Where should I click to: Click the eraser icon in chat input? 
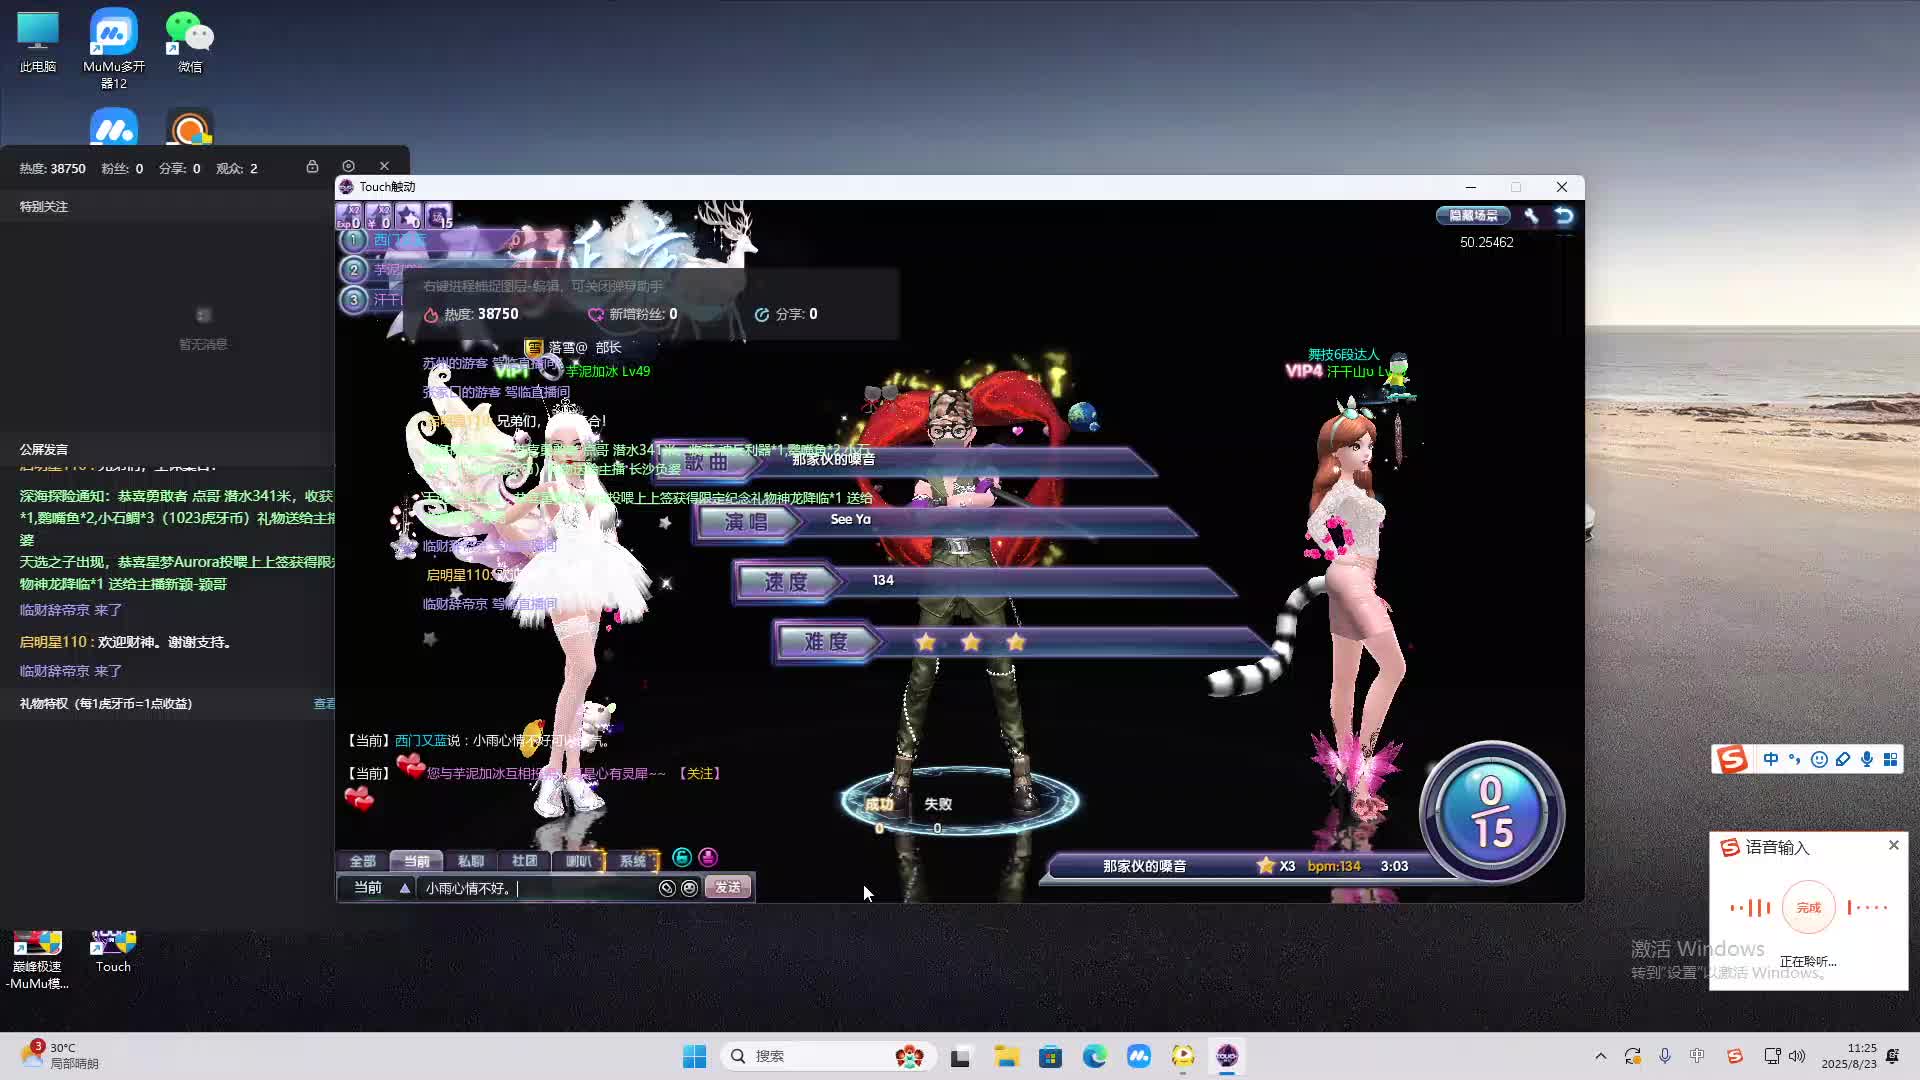[x=667, y=888]
